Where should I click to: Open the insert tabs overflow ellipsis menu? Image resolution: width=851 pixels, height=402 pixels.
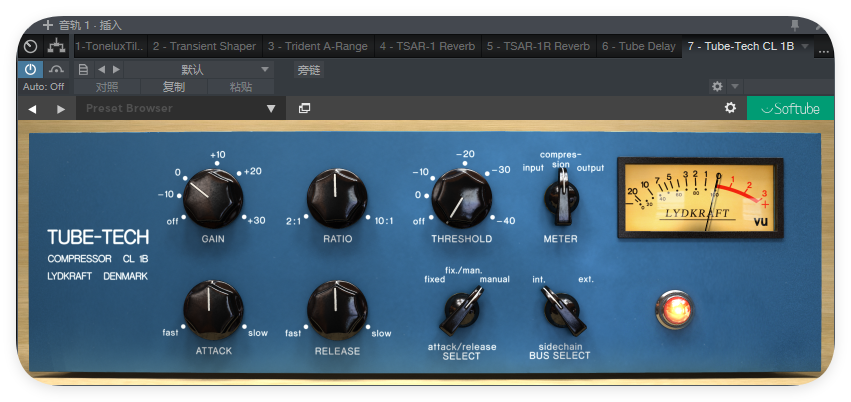[x=824, y=50]
